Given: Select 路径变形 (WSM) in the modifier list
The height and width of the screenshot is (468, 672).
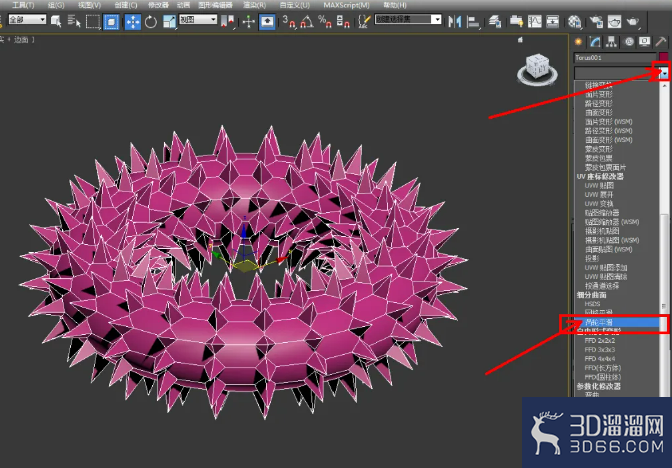Looking at the screenshot, I should pyautogui.click(x=609, y=131).
